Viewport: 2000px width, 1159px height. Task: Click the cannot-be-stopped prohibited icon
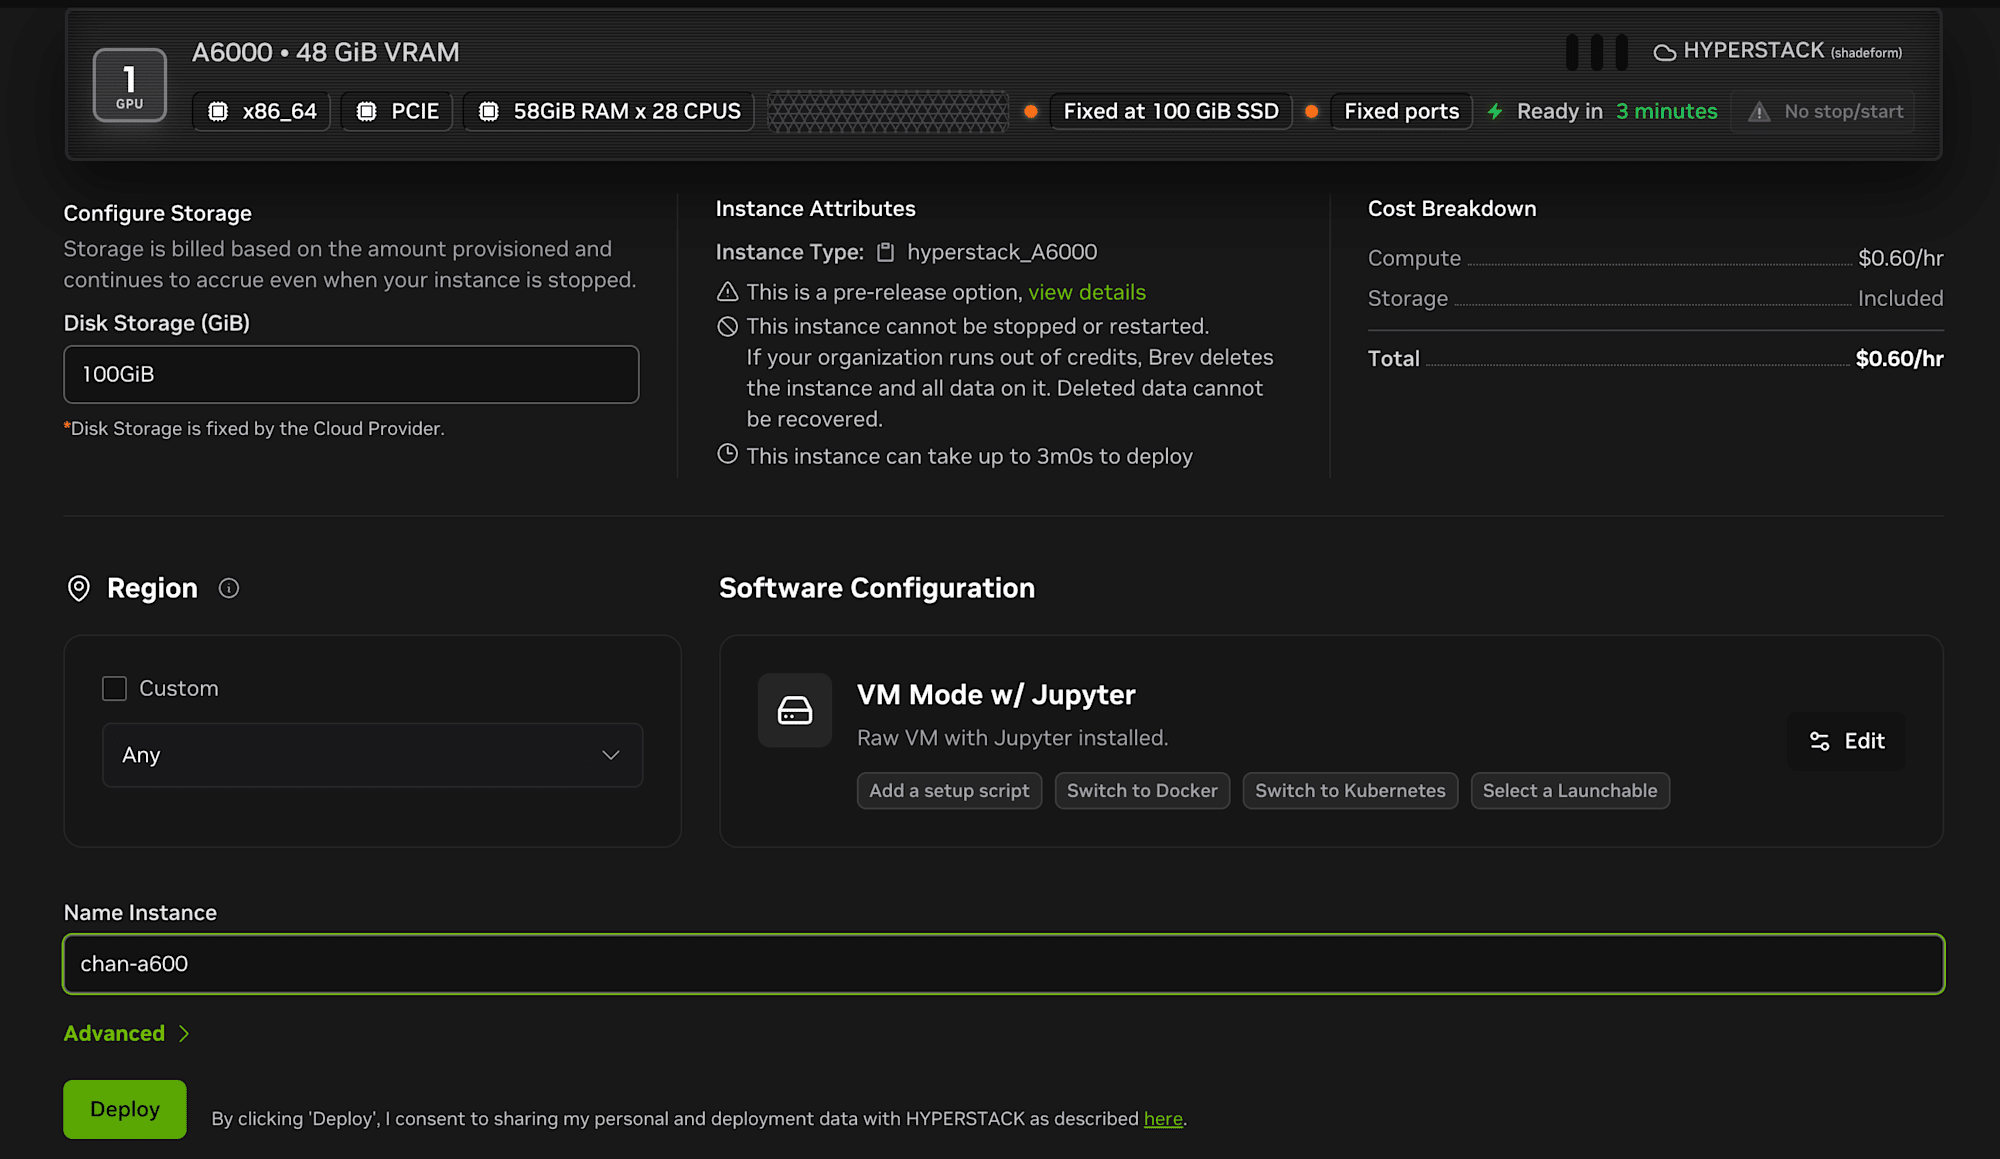click(x=728, y=326)
